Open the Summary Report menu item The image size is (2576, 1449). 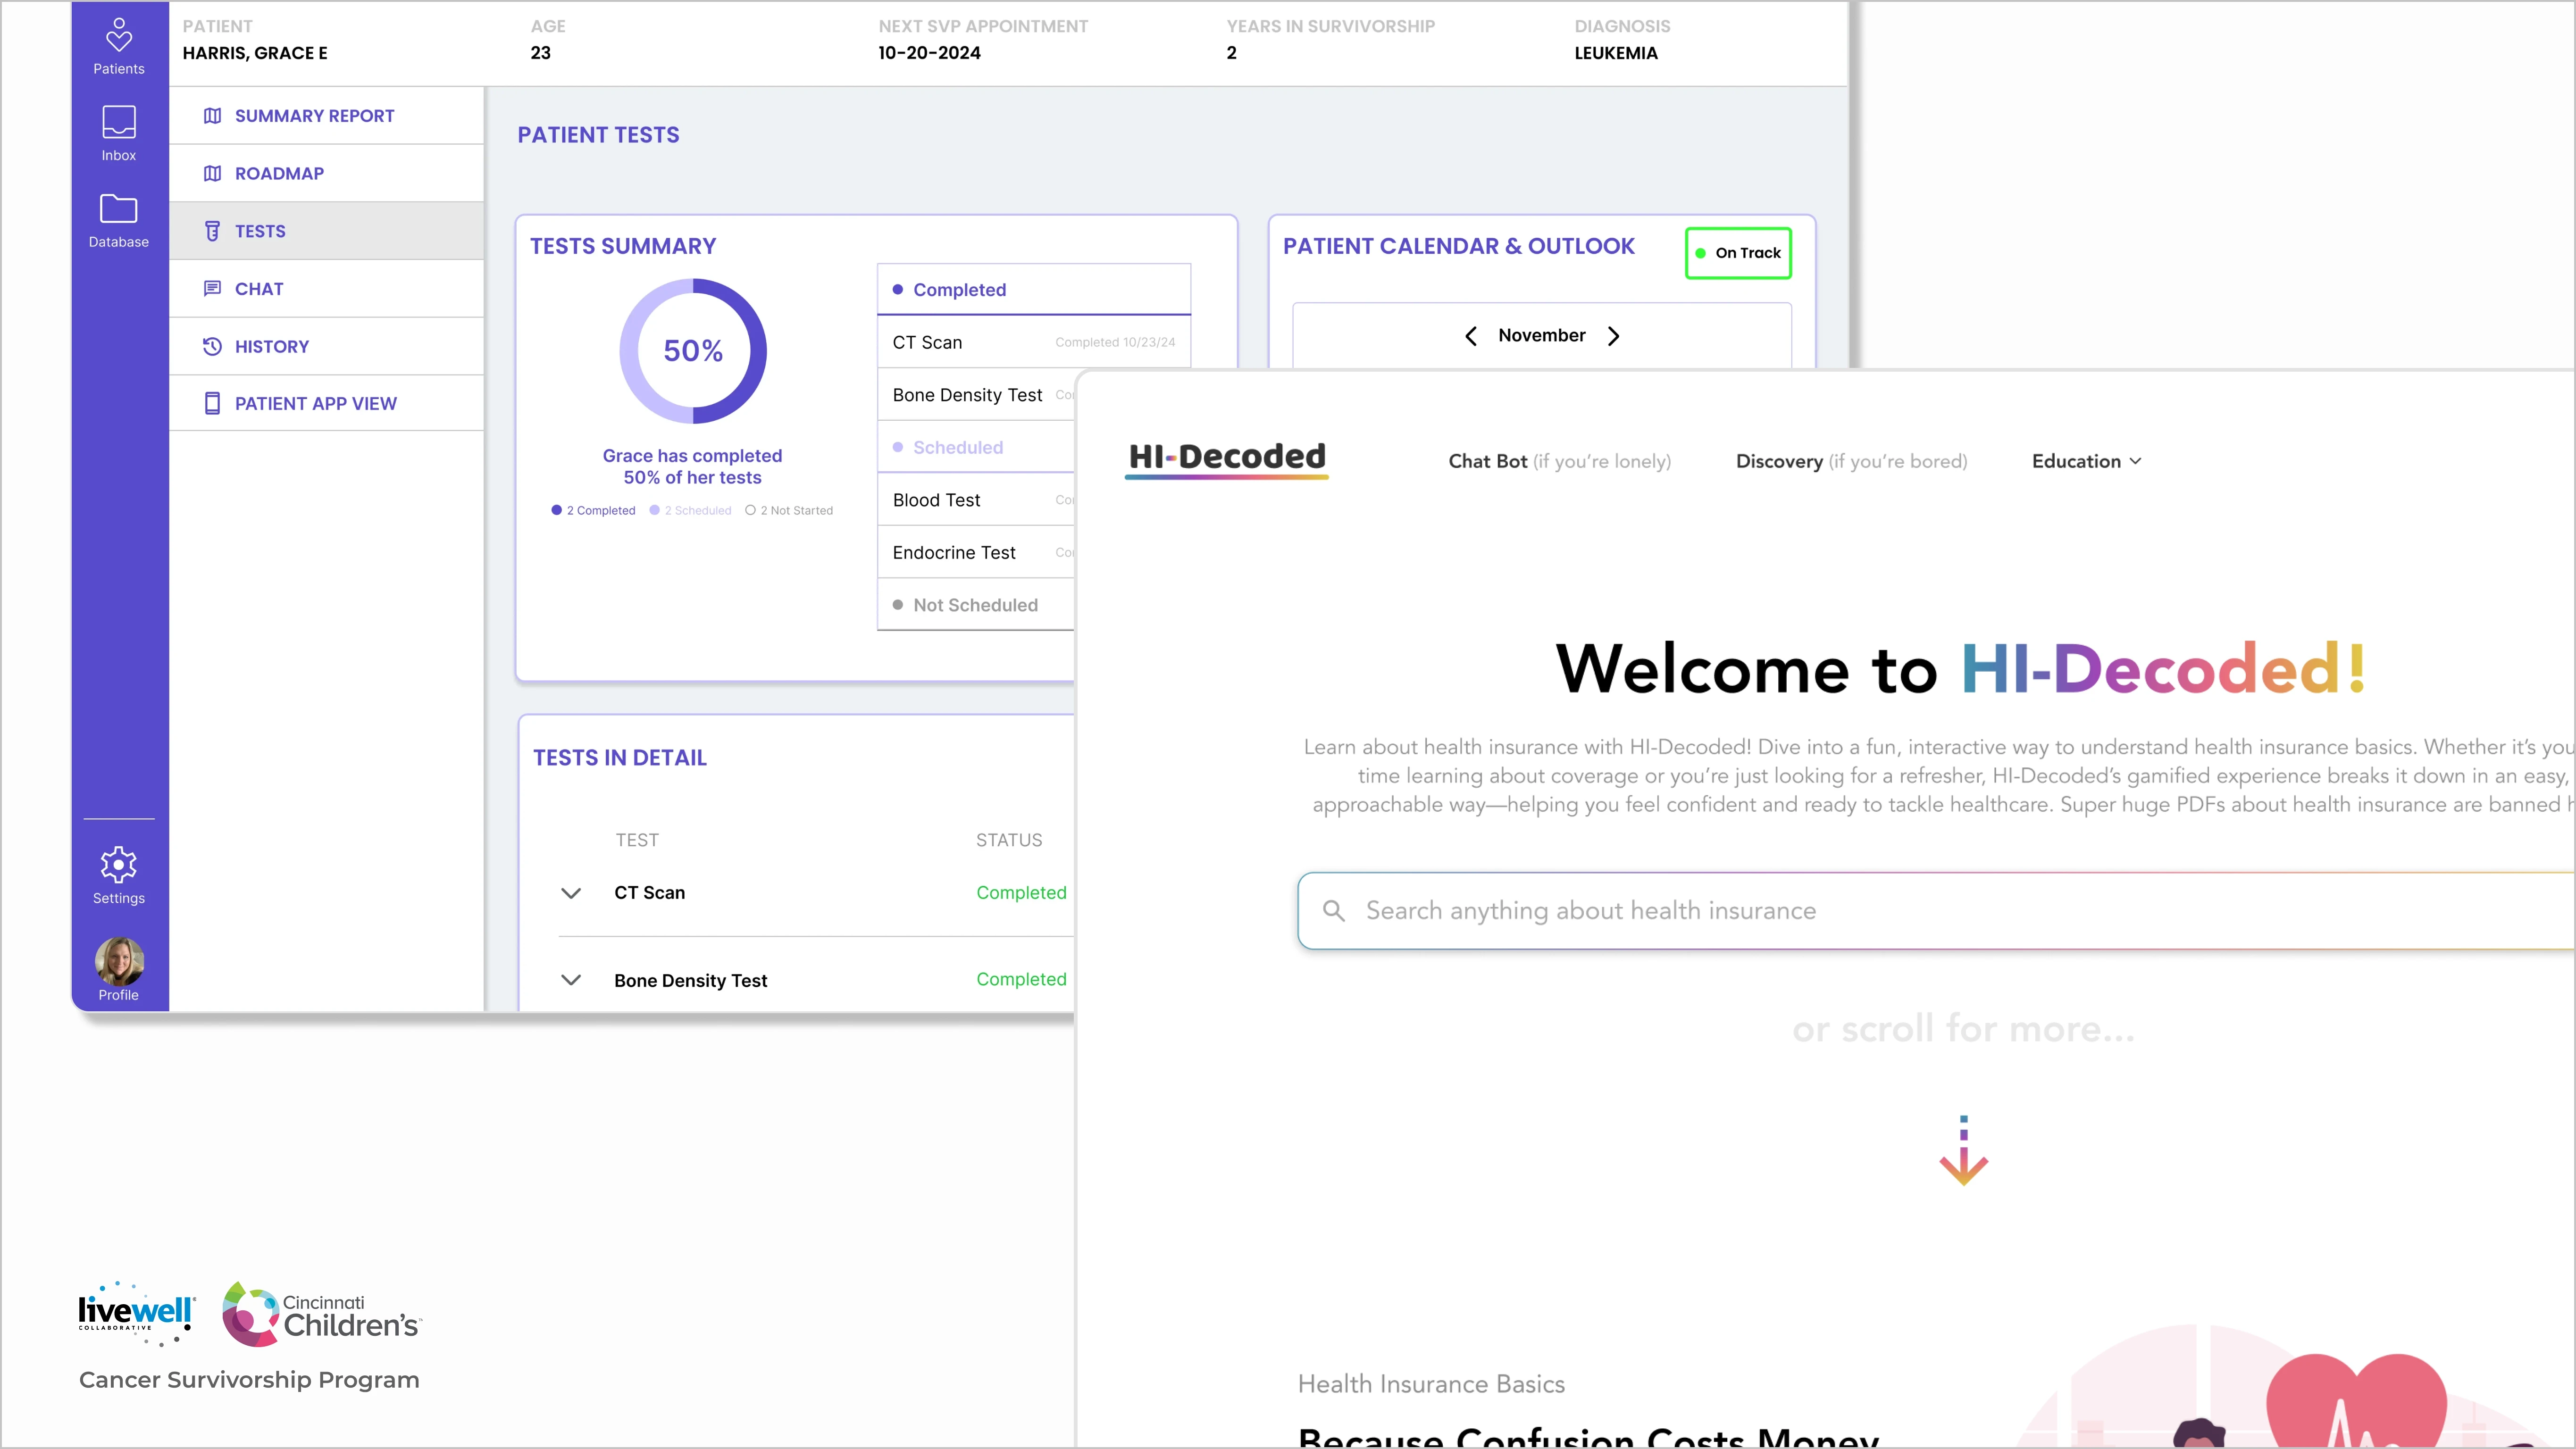314,116
